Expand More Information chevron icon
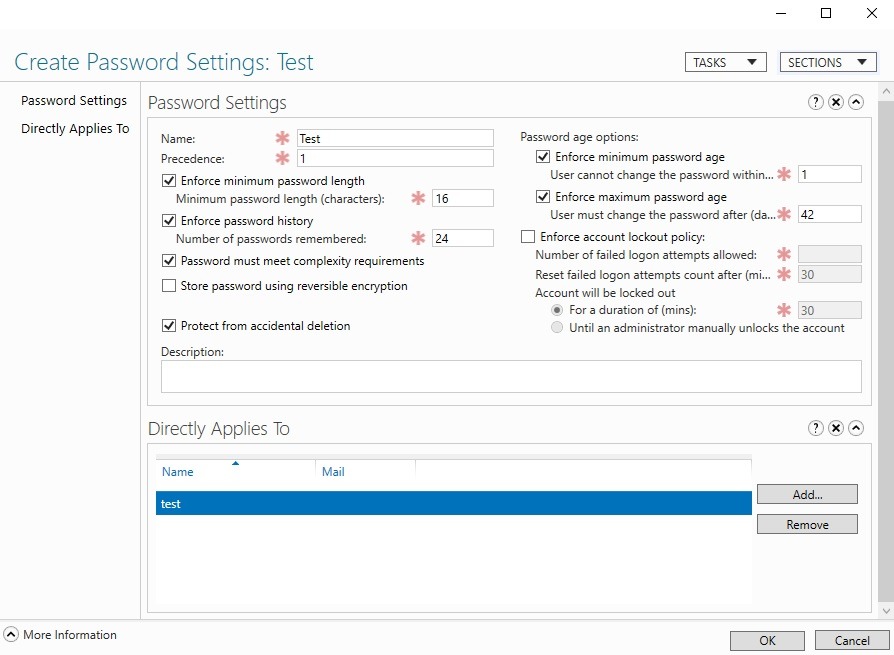 tap(11, 635)
